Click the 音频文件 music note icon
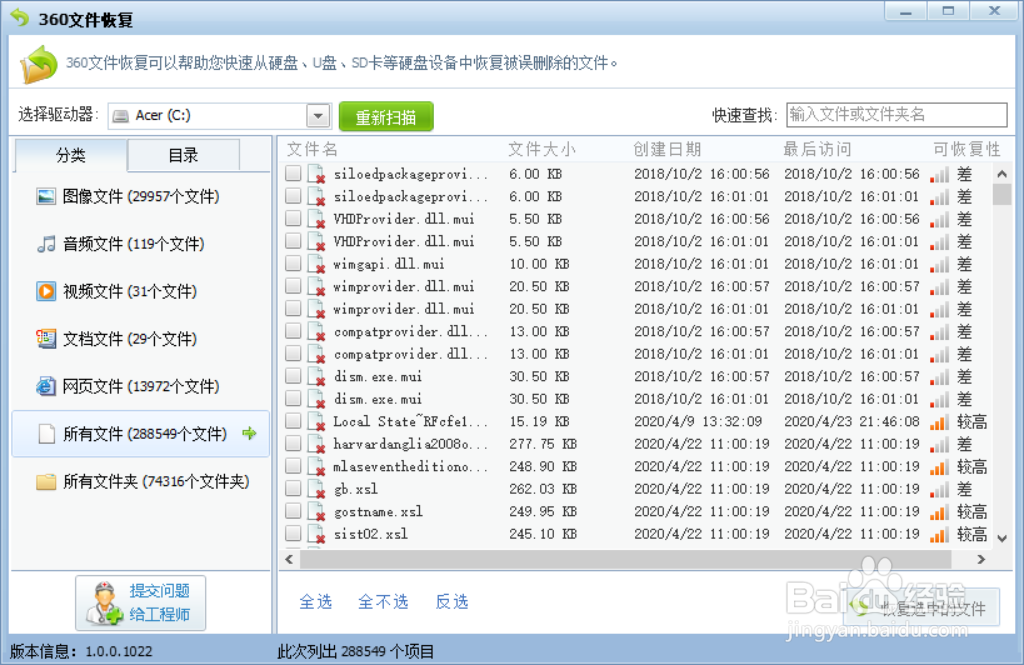1024x665 pixels. 45,243
